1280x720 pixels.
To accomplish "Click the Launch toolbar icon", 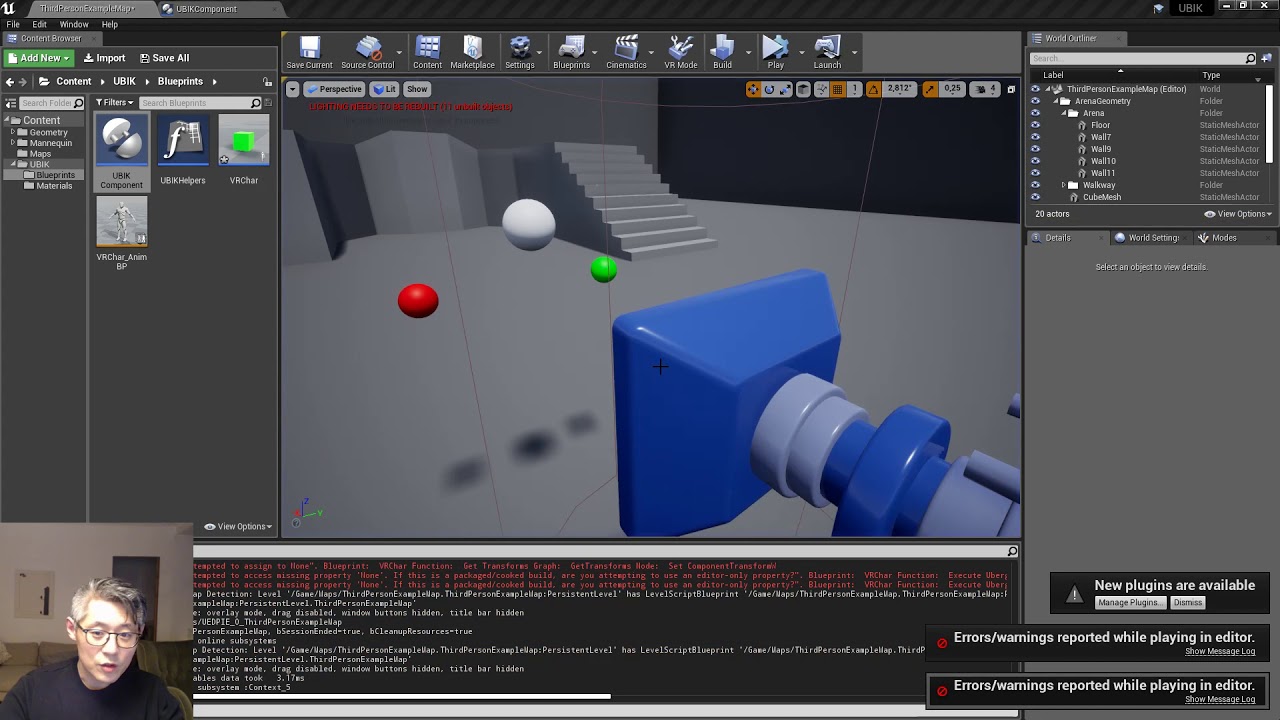I will click(x=827, y=53).
